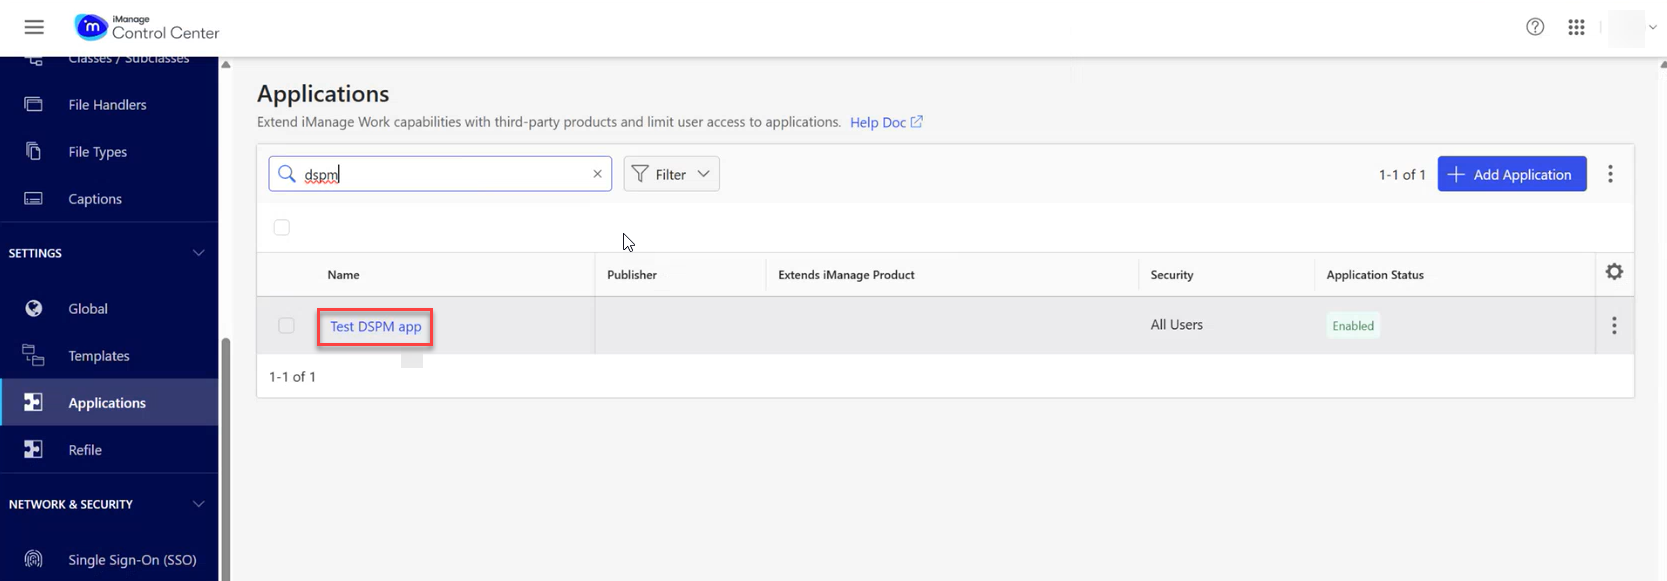Open the Test DSPM app row kebab menu

click(1614, 326)
